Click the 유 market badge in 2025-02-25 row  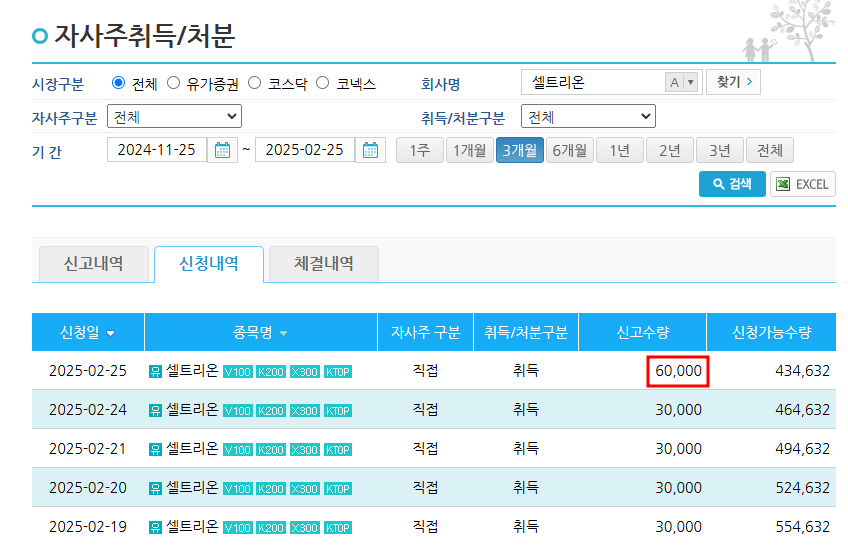(x=155, y=371)
